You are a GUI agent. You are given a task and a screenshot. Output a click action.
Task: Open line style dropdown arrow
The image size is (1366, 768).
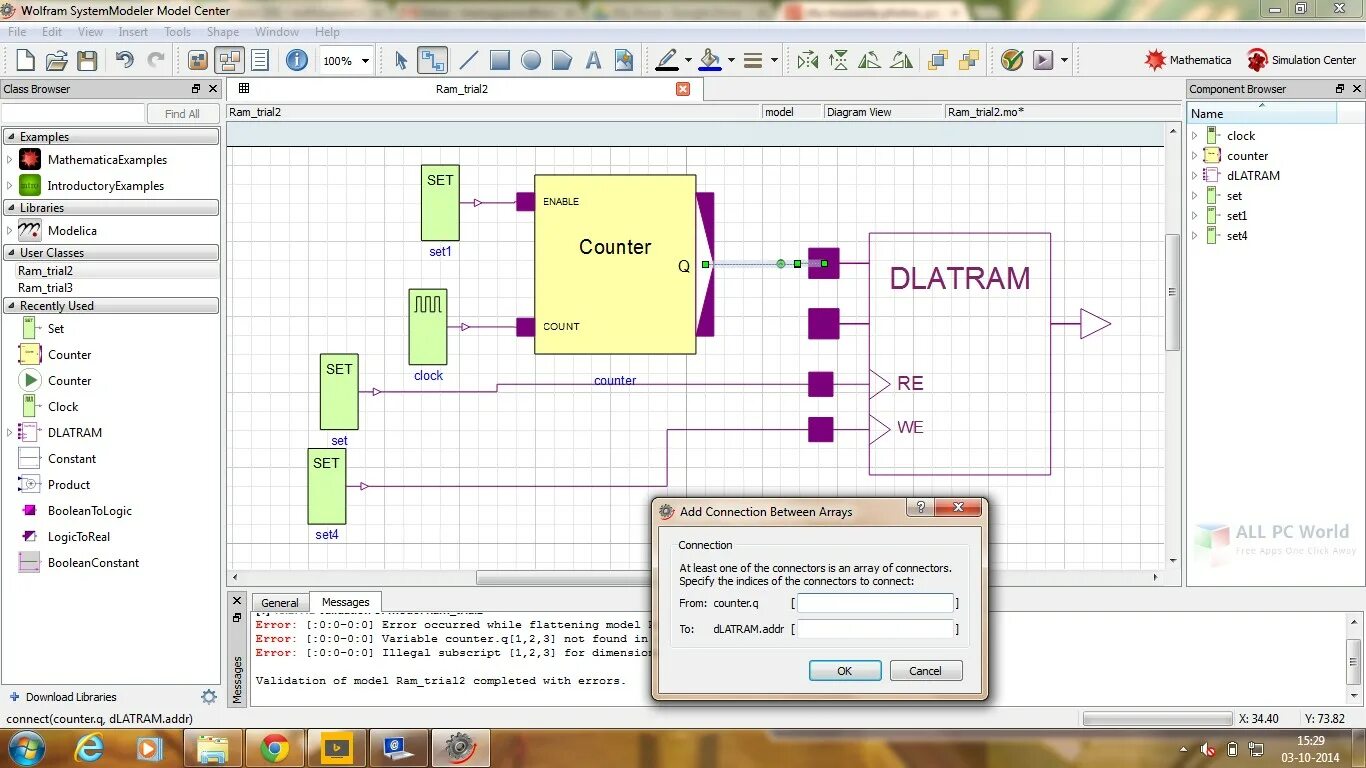click(774, 60)
